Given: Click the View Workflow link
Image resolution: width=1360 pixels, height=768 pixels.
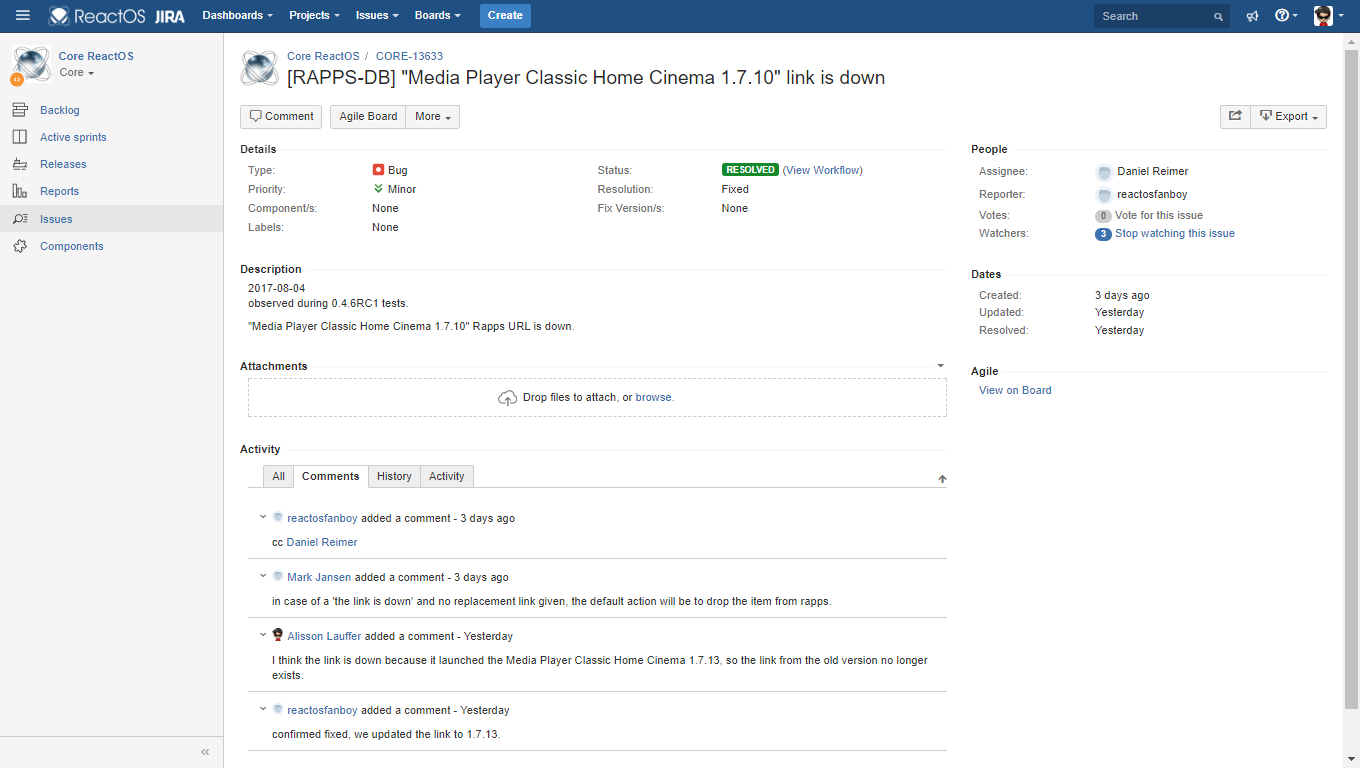Looking at the screenshot, I should point(823,171).
